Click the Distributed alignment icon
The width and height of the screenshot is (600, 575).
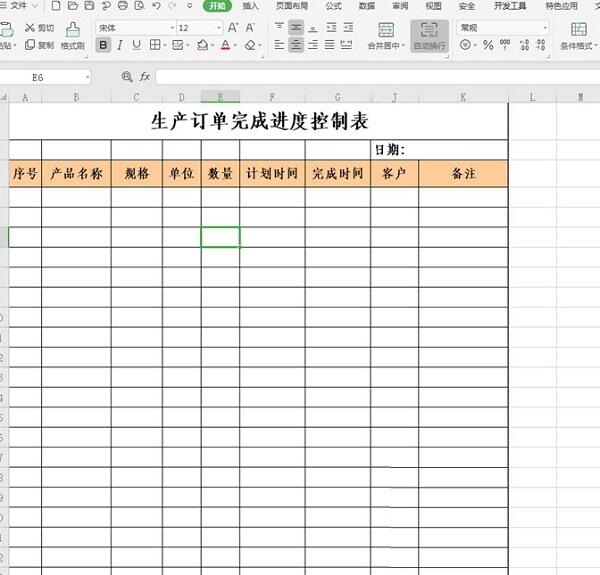pyautogui.click(x=346, y=45)
